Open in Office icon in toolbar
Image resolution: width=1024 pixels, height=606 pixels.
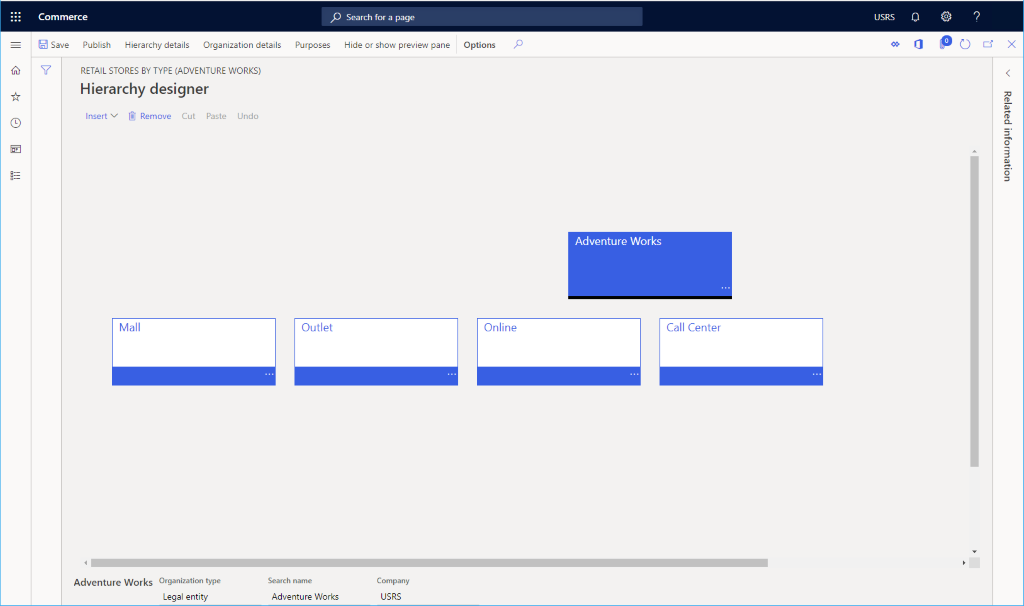(x=918, y=44)
